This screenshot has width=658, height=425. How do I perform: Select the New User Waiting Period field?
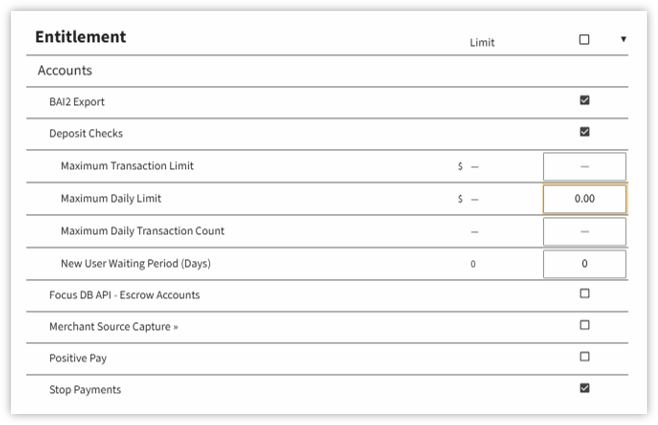click(x=584, y=264)
